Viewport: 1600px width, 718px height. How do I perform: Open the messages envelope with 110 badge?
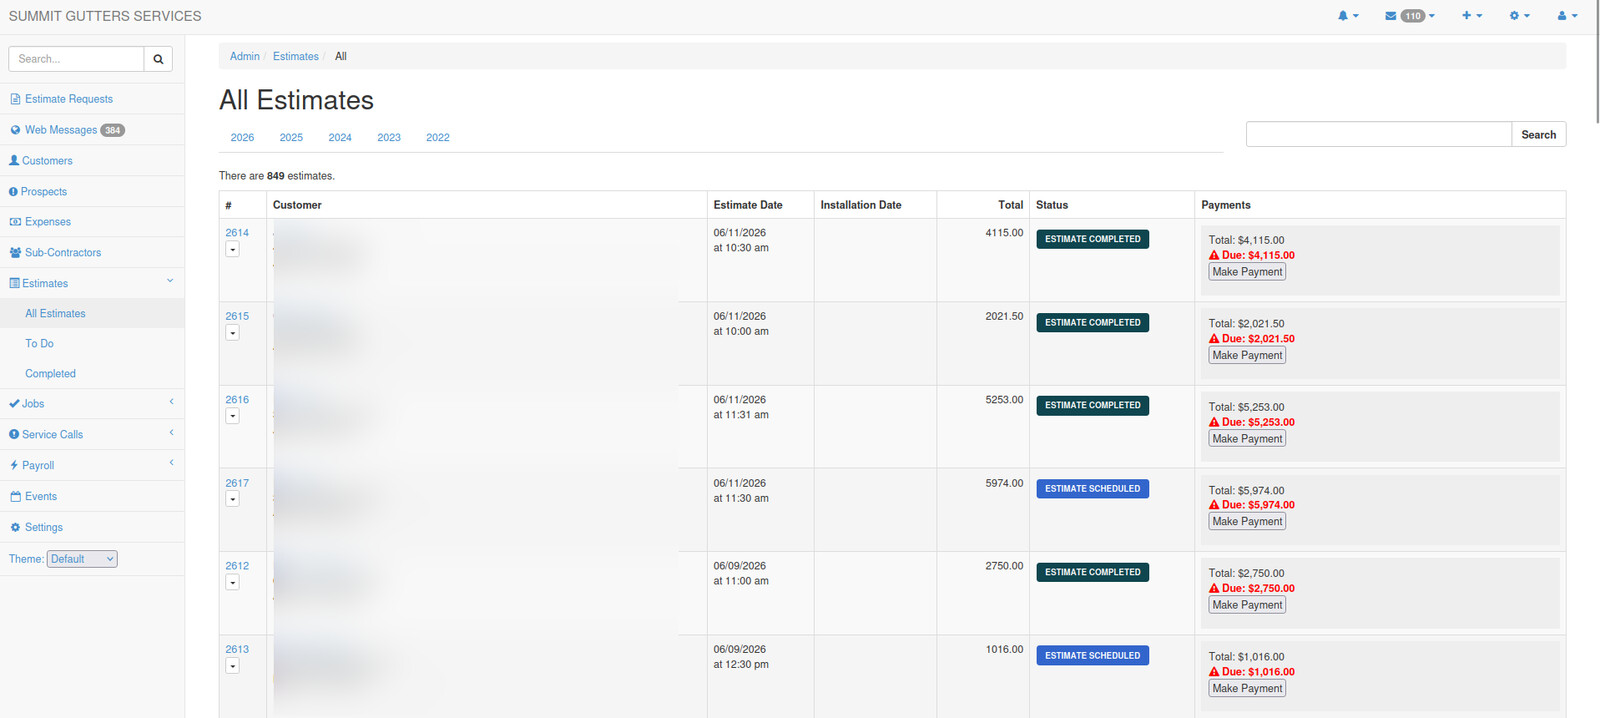click(1410, 16)
